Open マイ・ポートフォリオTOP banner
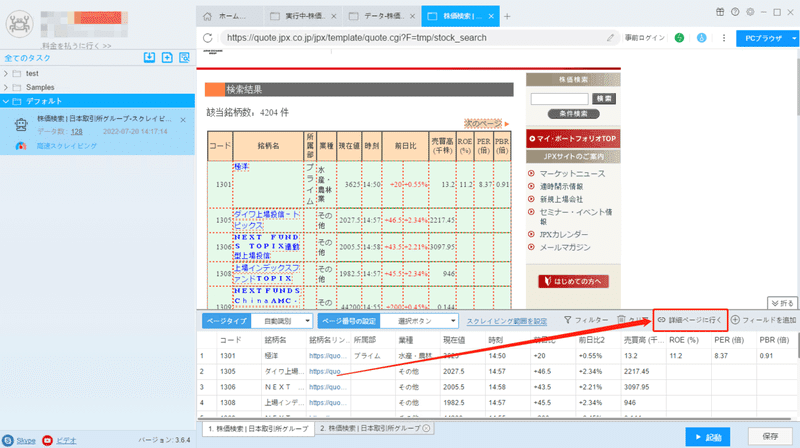The image size is (800, 448). pos(573,138)
